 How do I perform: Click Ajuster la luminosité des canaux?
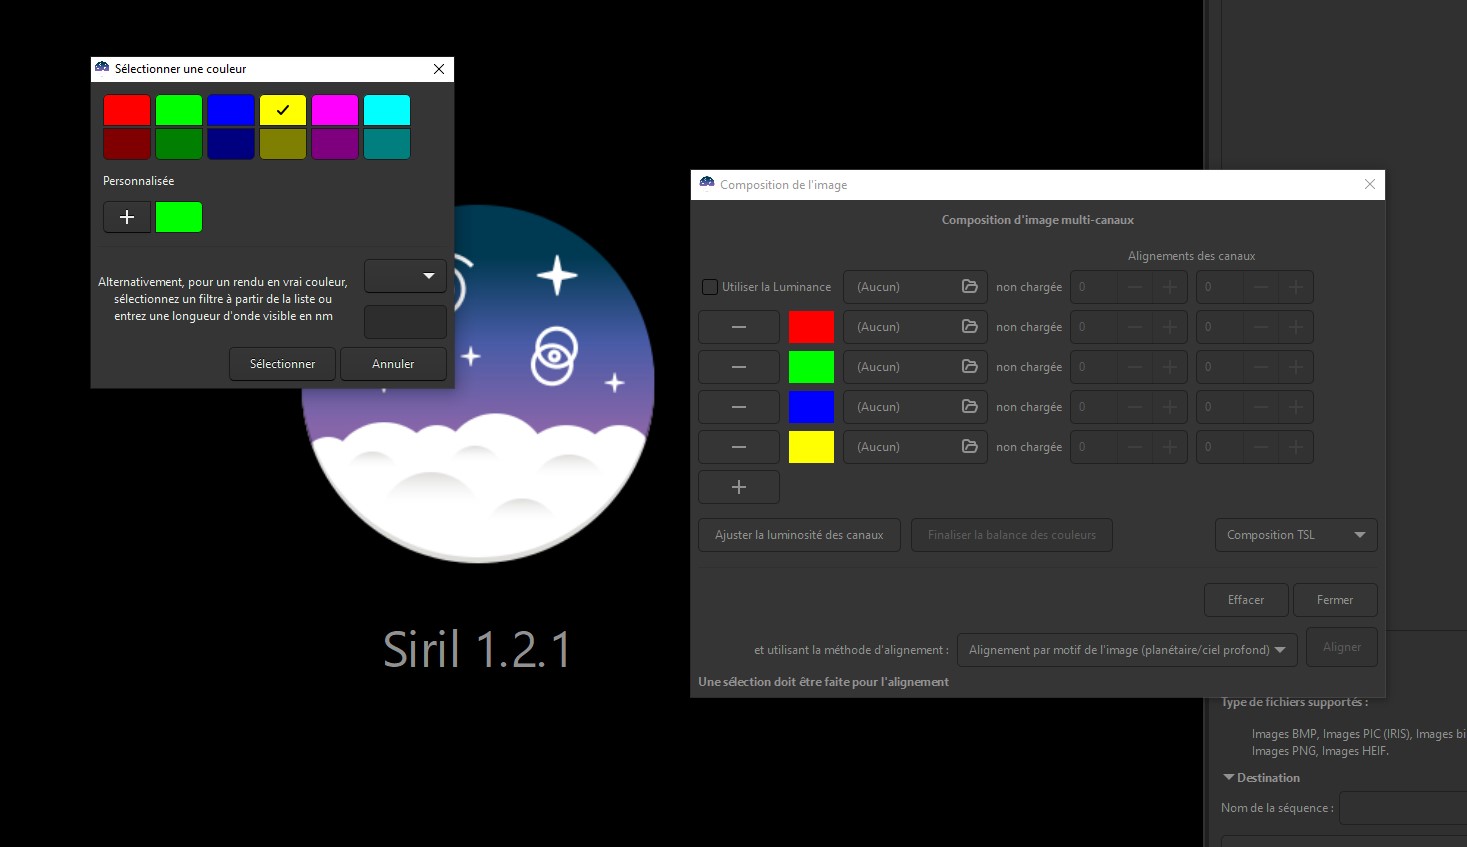click(799, 535)
